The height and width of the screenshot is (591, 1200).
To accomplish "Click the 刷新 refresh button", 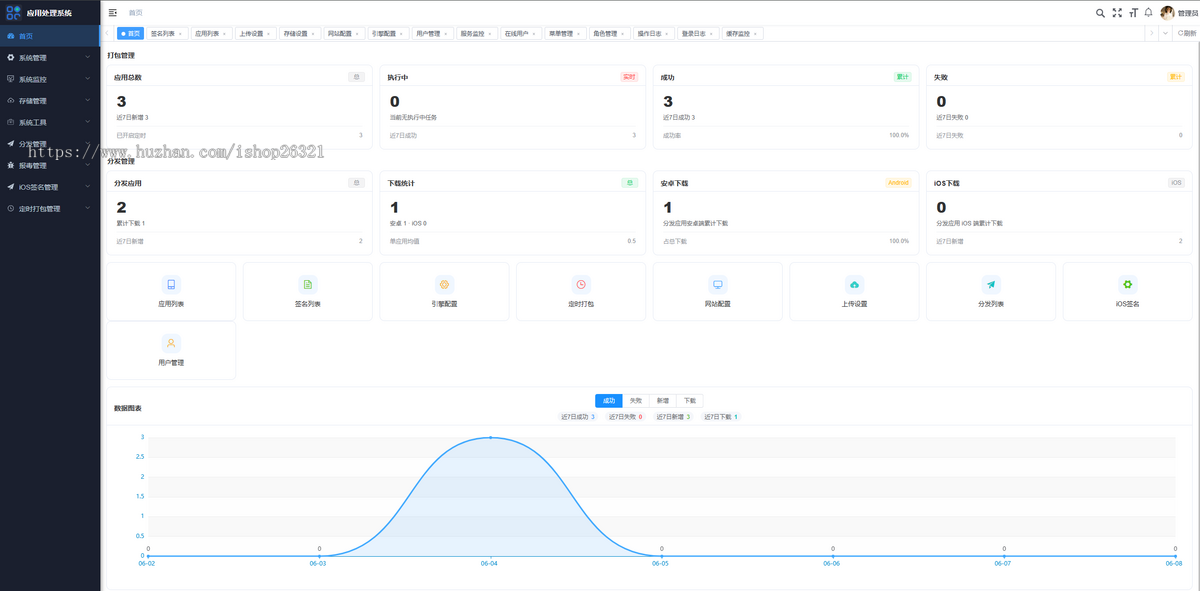I will click(x=1185, y=33).
